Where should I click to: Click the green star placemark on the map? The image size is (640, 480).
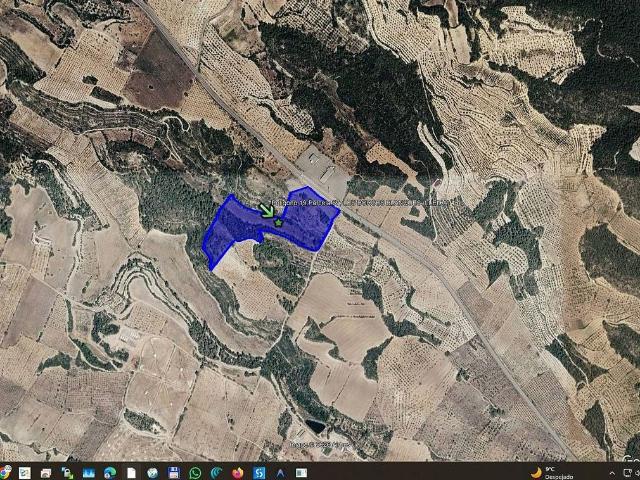coord(278,223)
